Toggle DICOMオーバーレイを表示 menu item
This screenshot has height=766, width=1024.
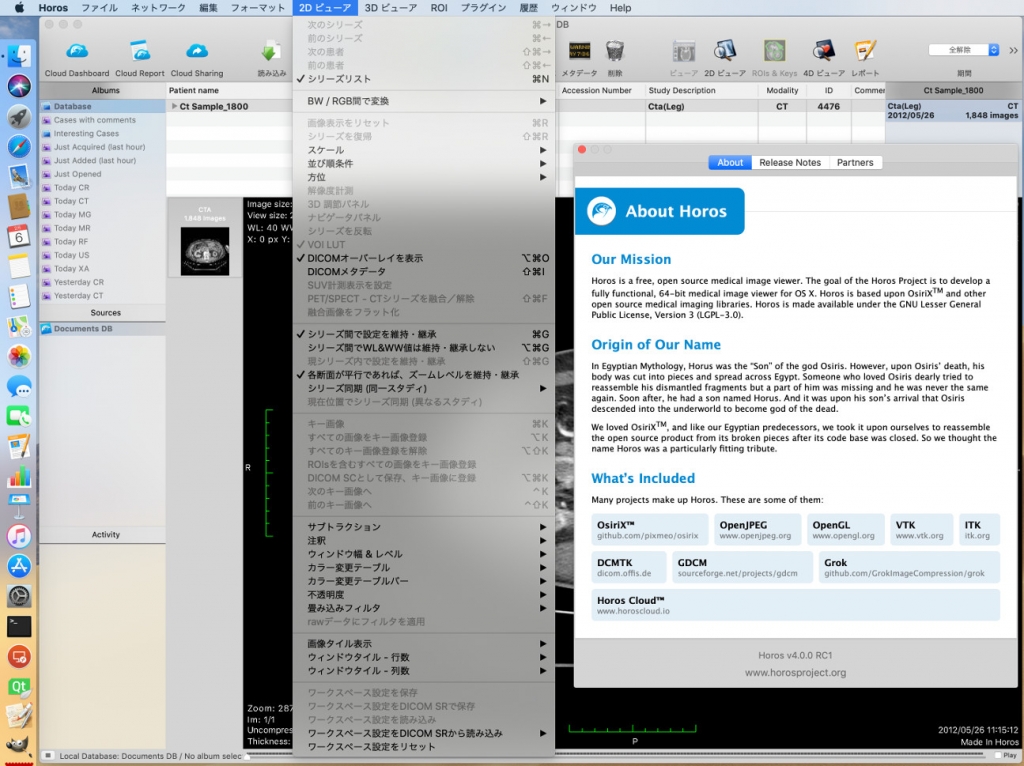coord(424,258)
